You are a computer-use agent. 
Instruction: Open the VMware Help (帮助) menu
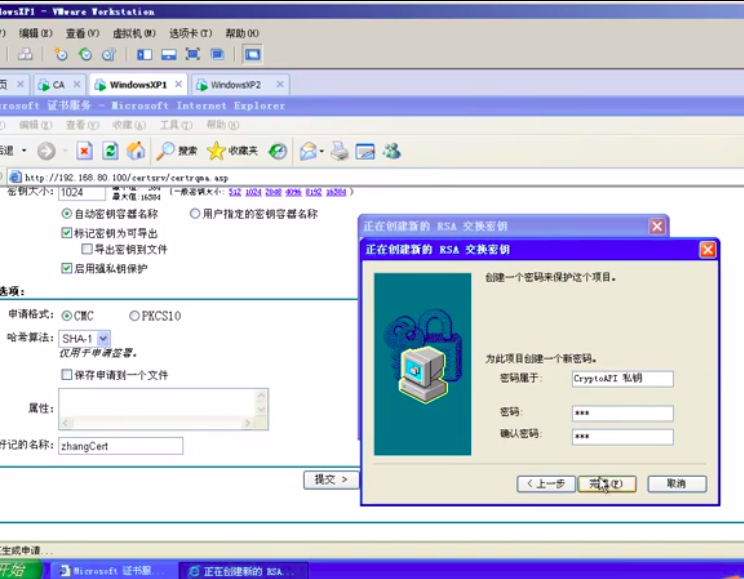(242, 33)
